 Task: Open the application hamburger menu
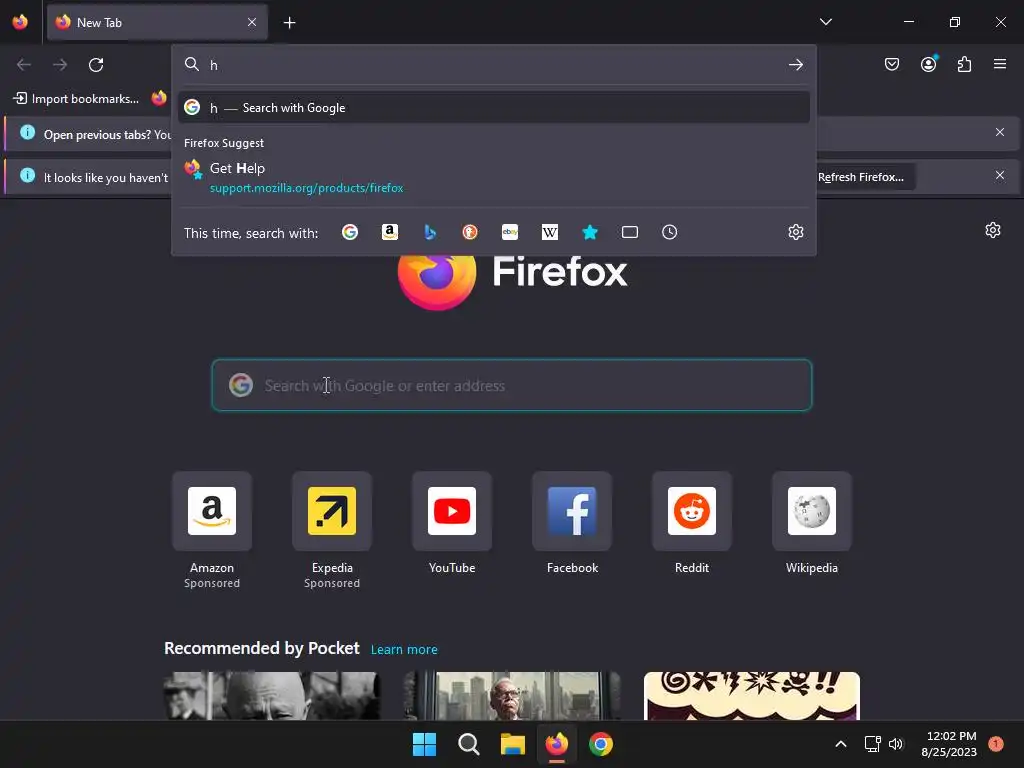1000,64
